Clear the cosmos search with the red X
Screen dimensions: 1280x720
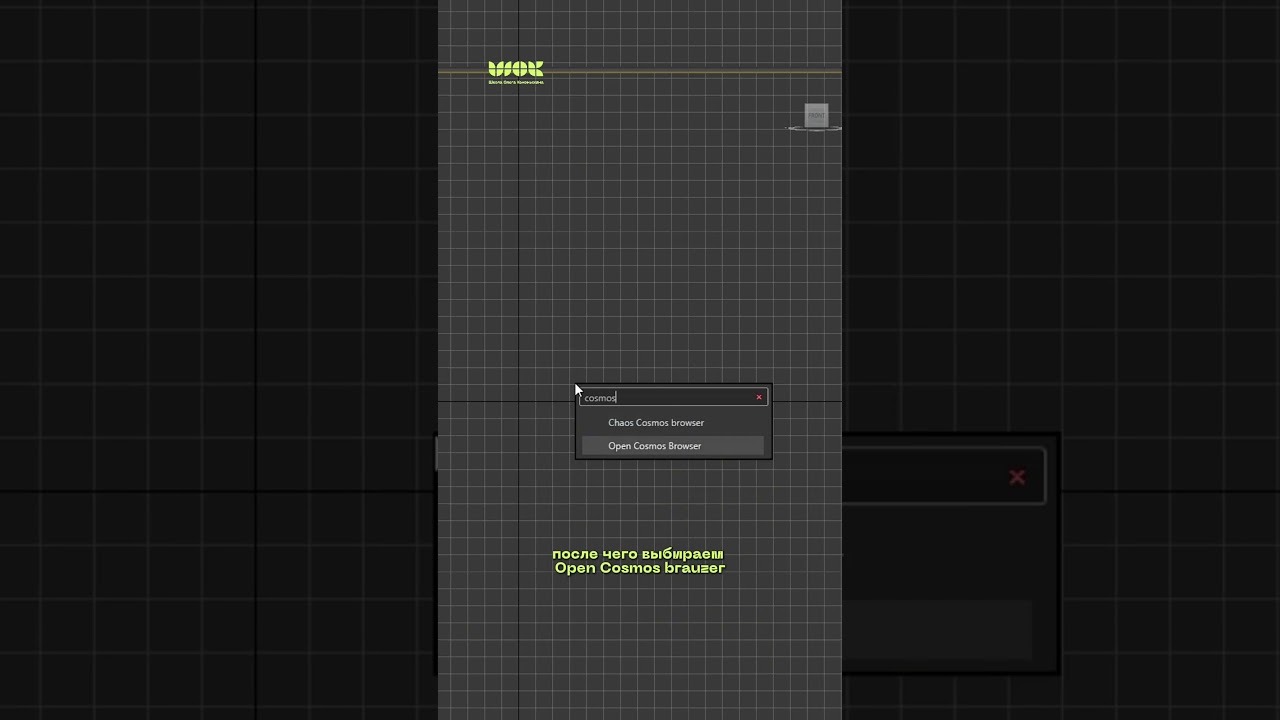pyautogui.click(x=759, y=397)
